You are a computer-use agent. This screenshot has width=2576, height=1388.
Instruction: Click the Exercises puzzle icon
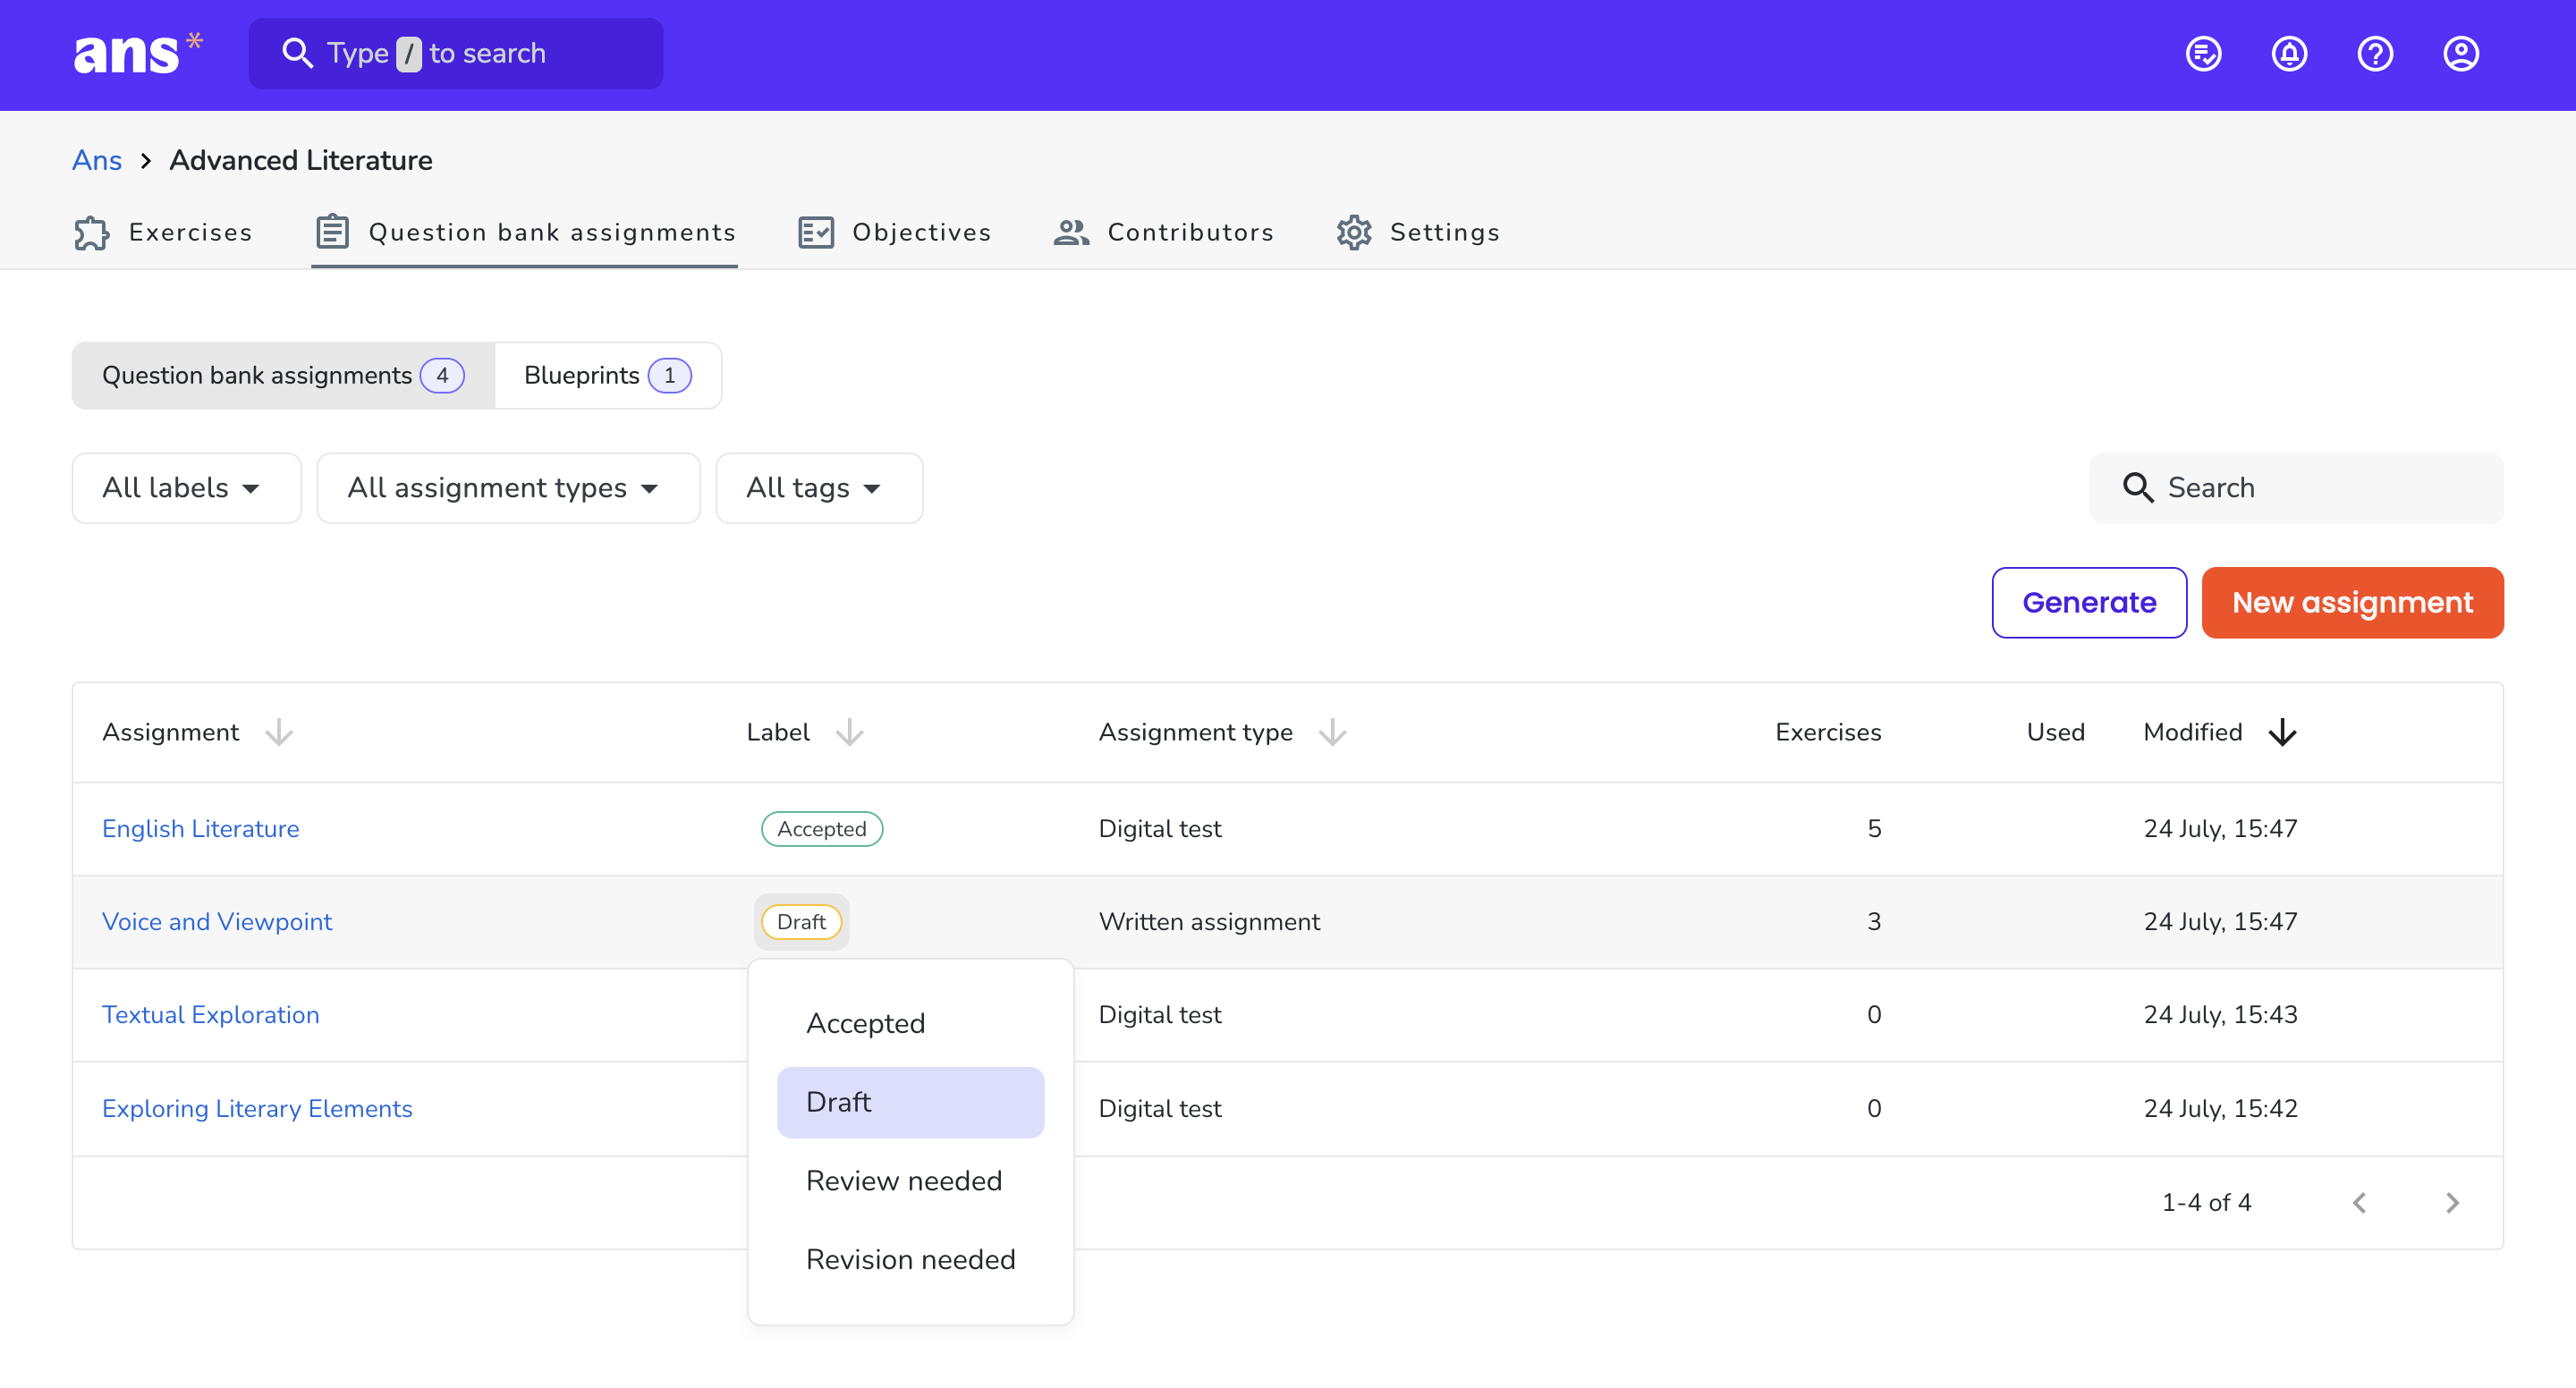[92, 232]
